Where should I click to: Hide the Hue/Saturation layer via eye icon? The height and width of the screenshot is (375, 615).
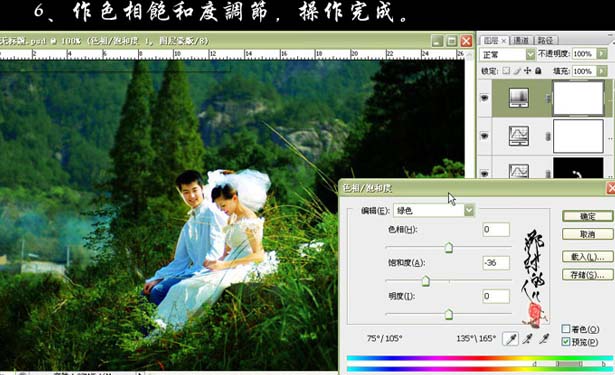[484, 98]
